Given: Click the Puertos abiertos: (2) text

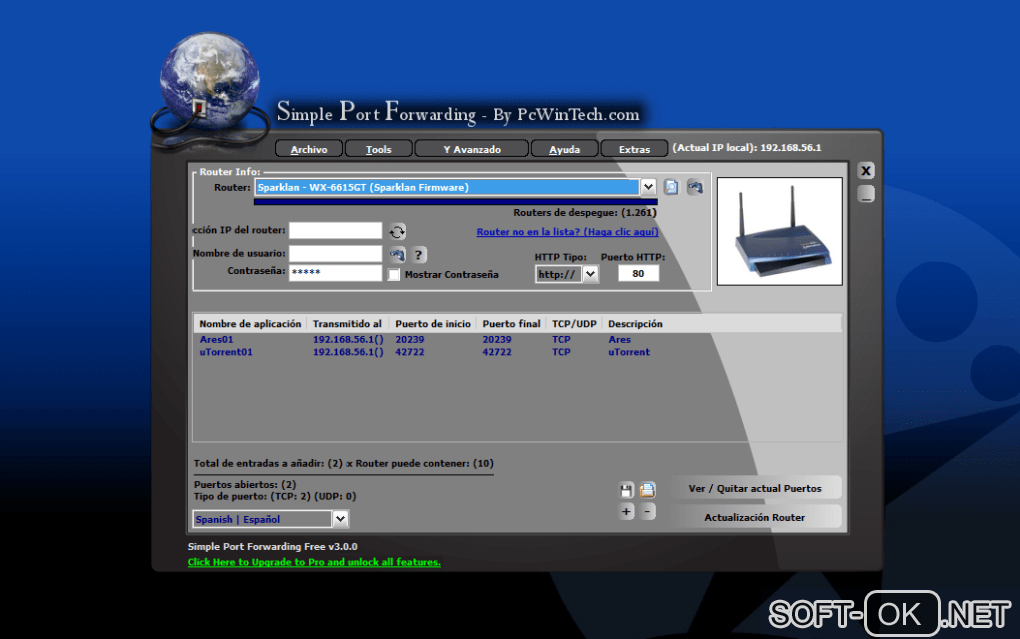Looking at the screenshot, I should coord(245,484).
